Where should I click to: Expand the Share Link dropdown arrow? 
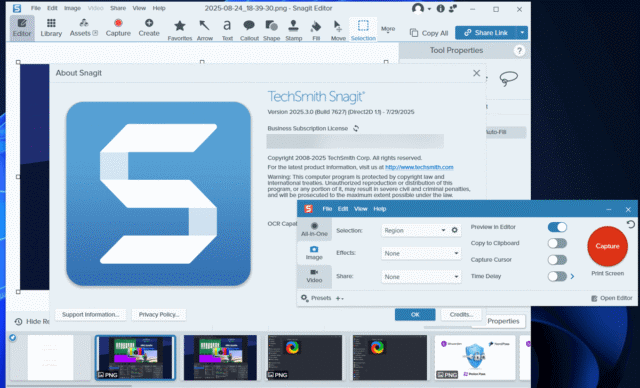point(522,33)
